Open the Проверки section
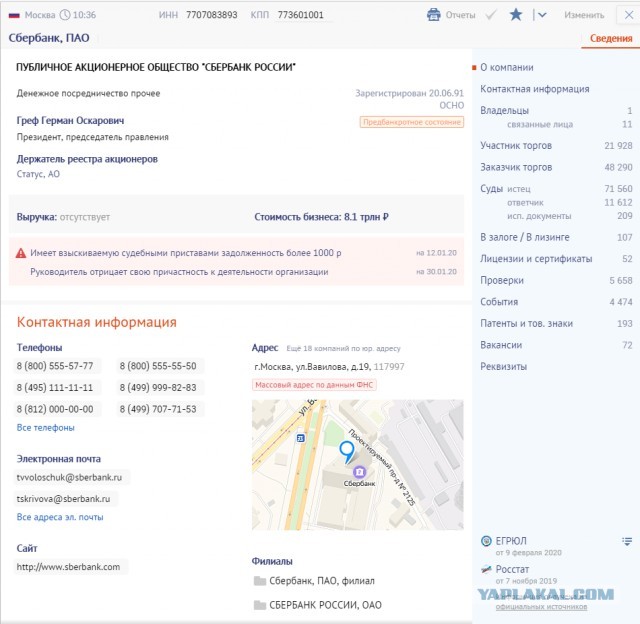640x624 pixels. click(x=502, y=280)
